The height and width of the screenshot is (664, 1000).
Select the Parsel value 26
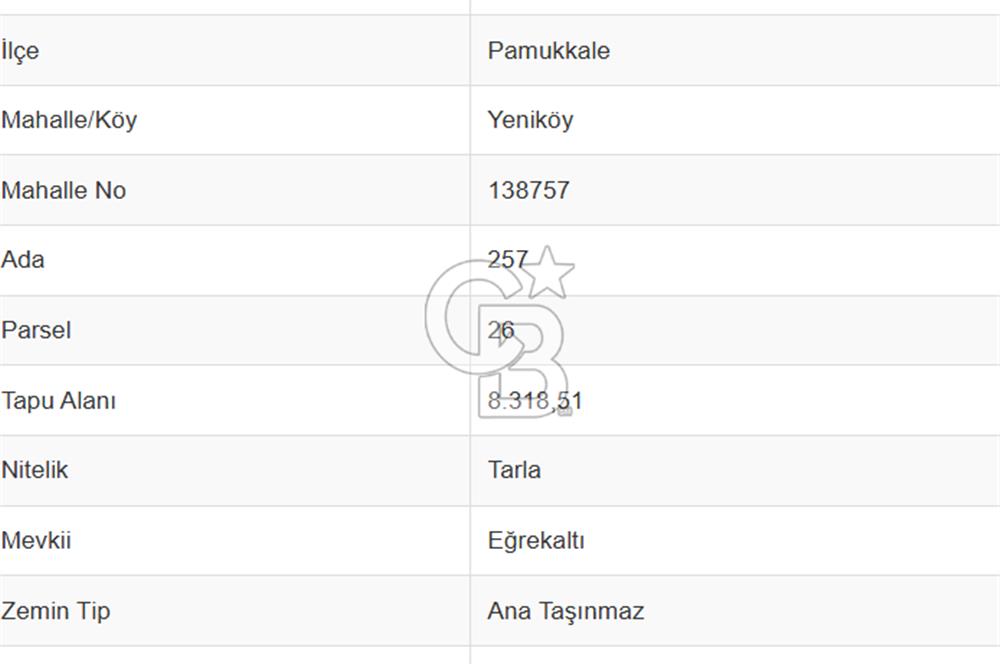point(501,330)
